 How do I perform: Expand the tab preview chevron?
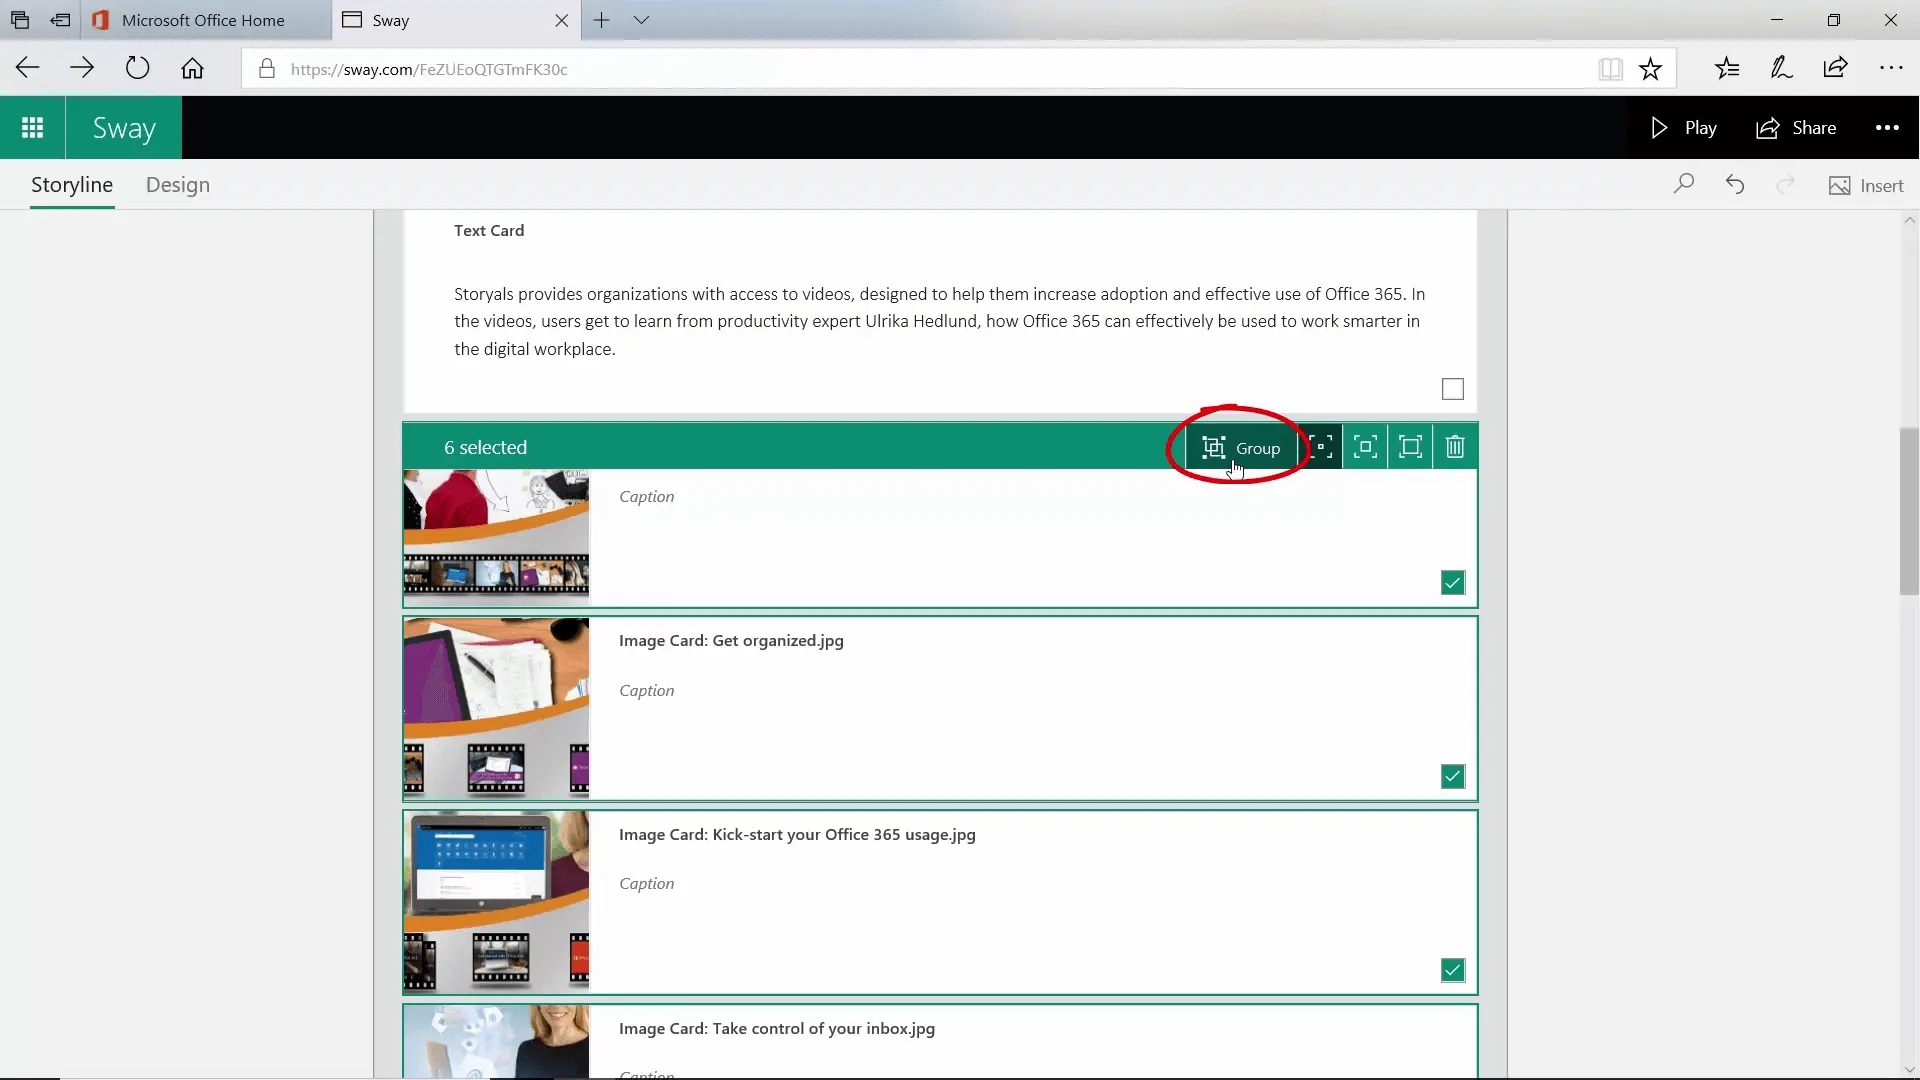641,20
